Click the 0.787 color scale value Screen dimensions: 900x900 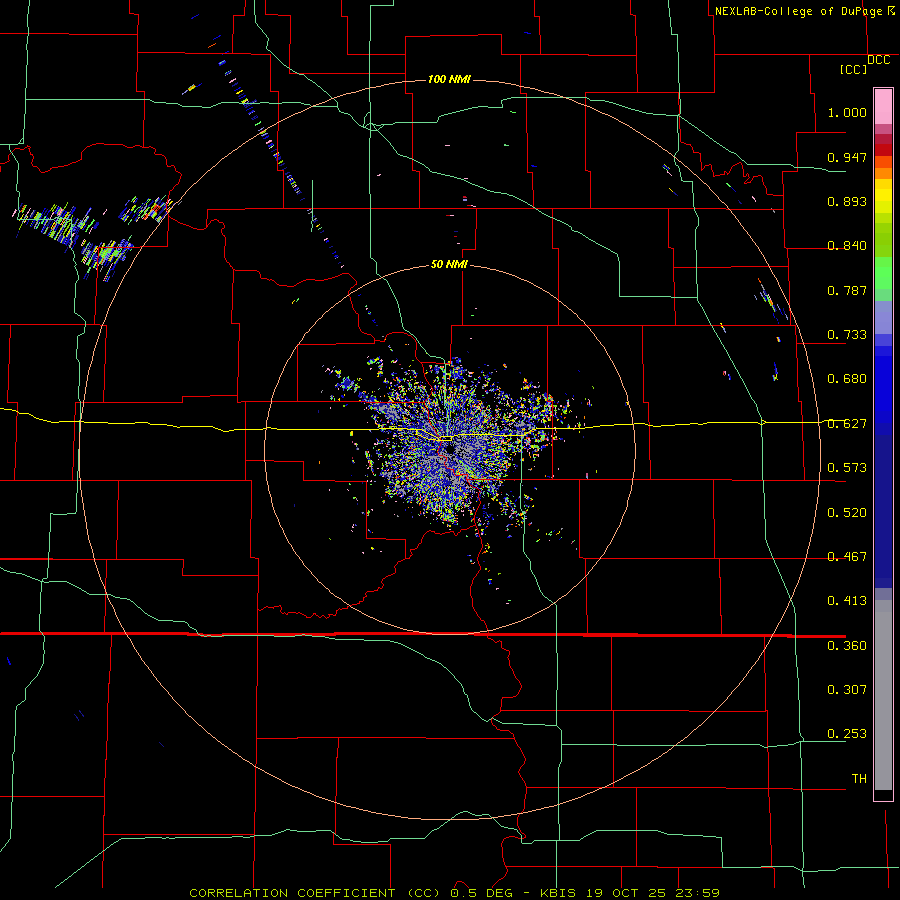coord(847,290)
